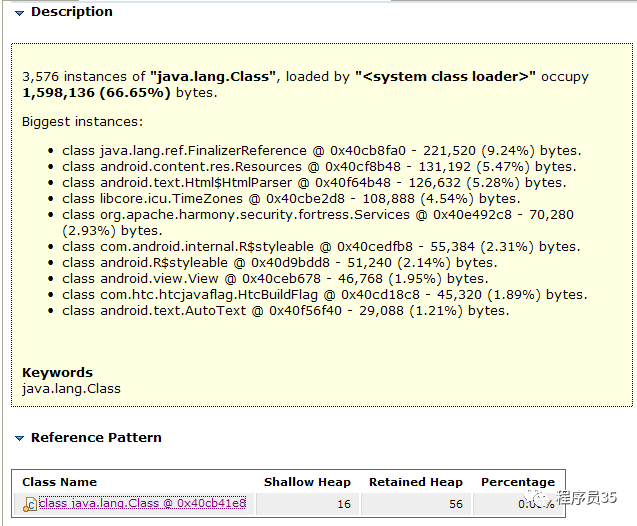Open class java.lang.Class @ 0x40cb41e8 link
This screenshot has width=637, height=526.
click(x=142, y=503)
